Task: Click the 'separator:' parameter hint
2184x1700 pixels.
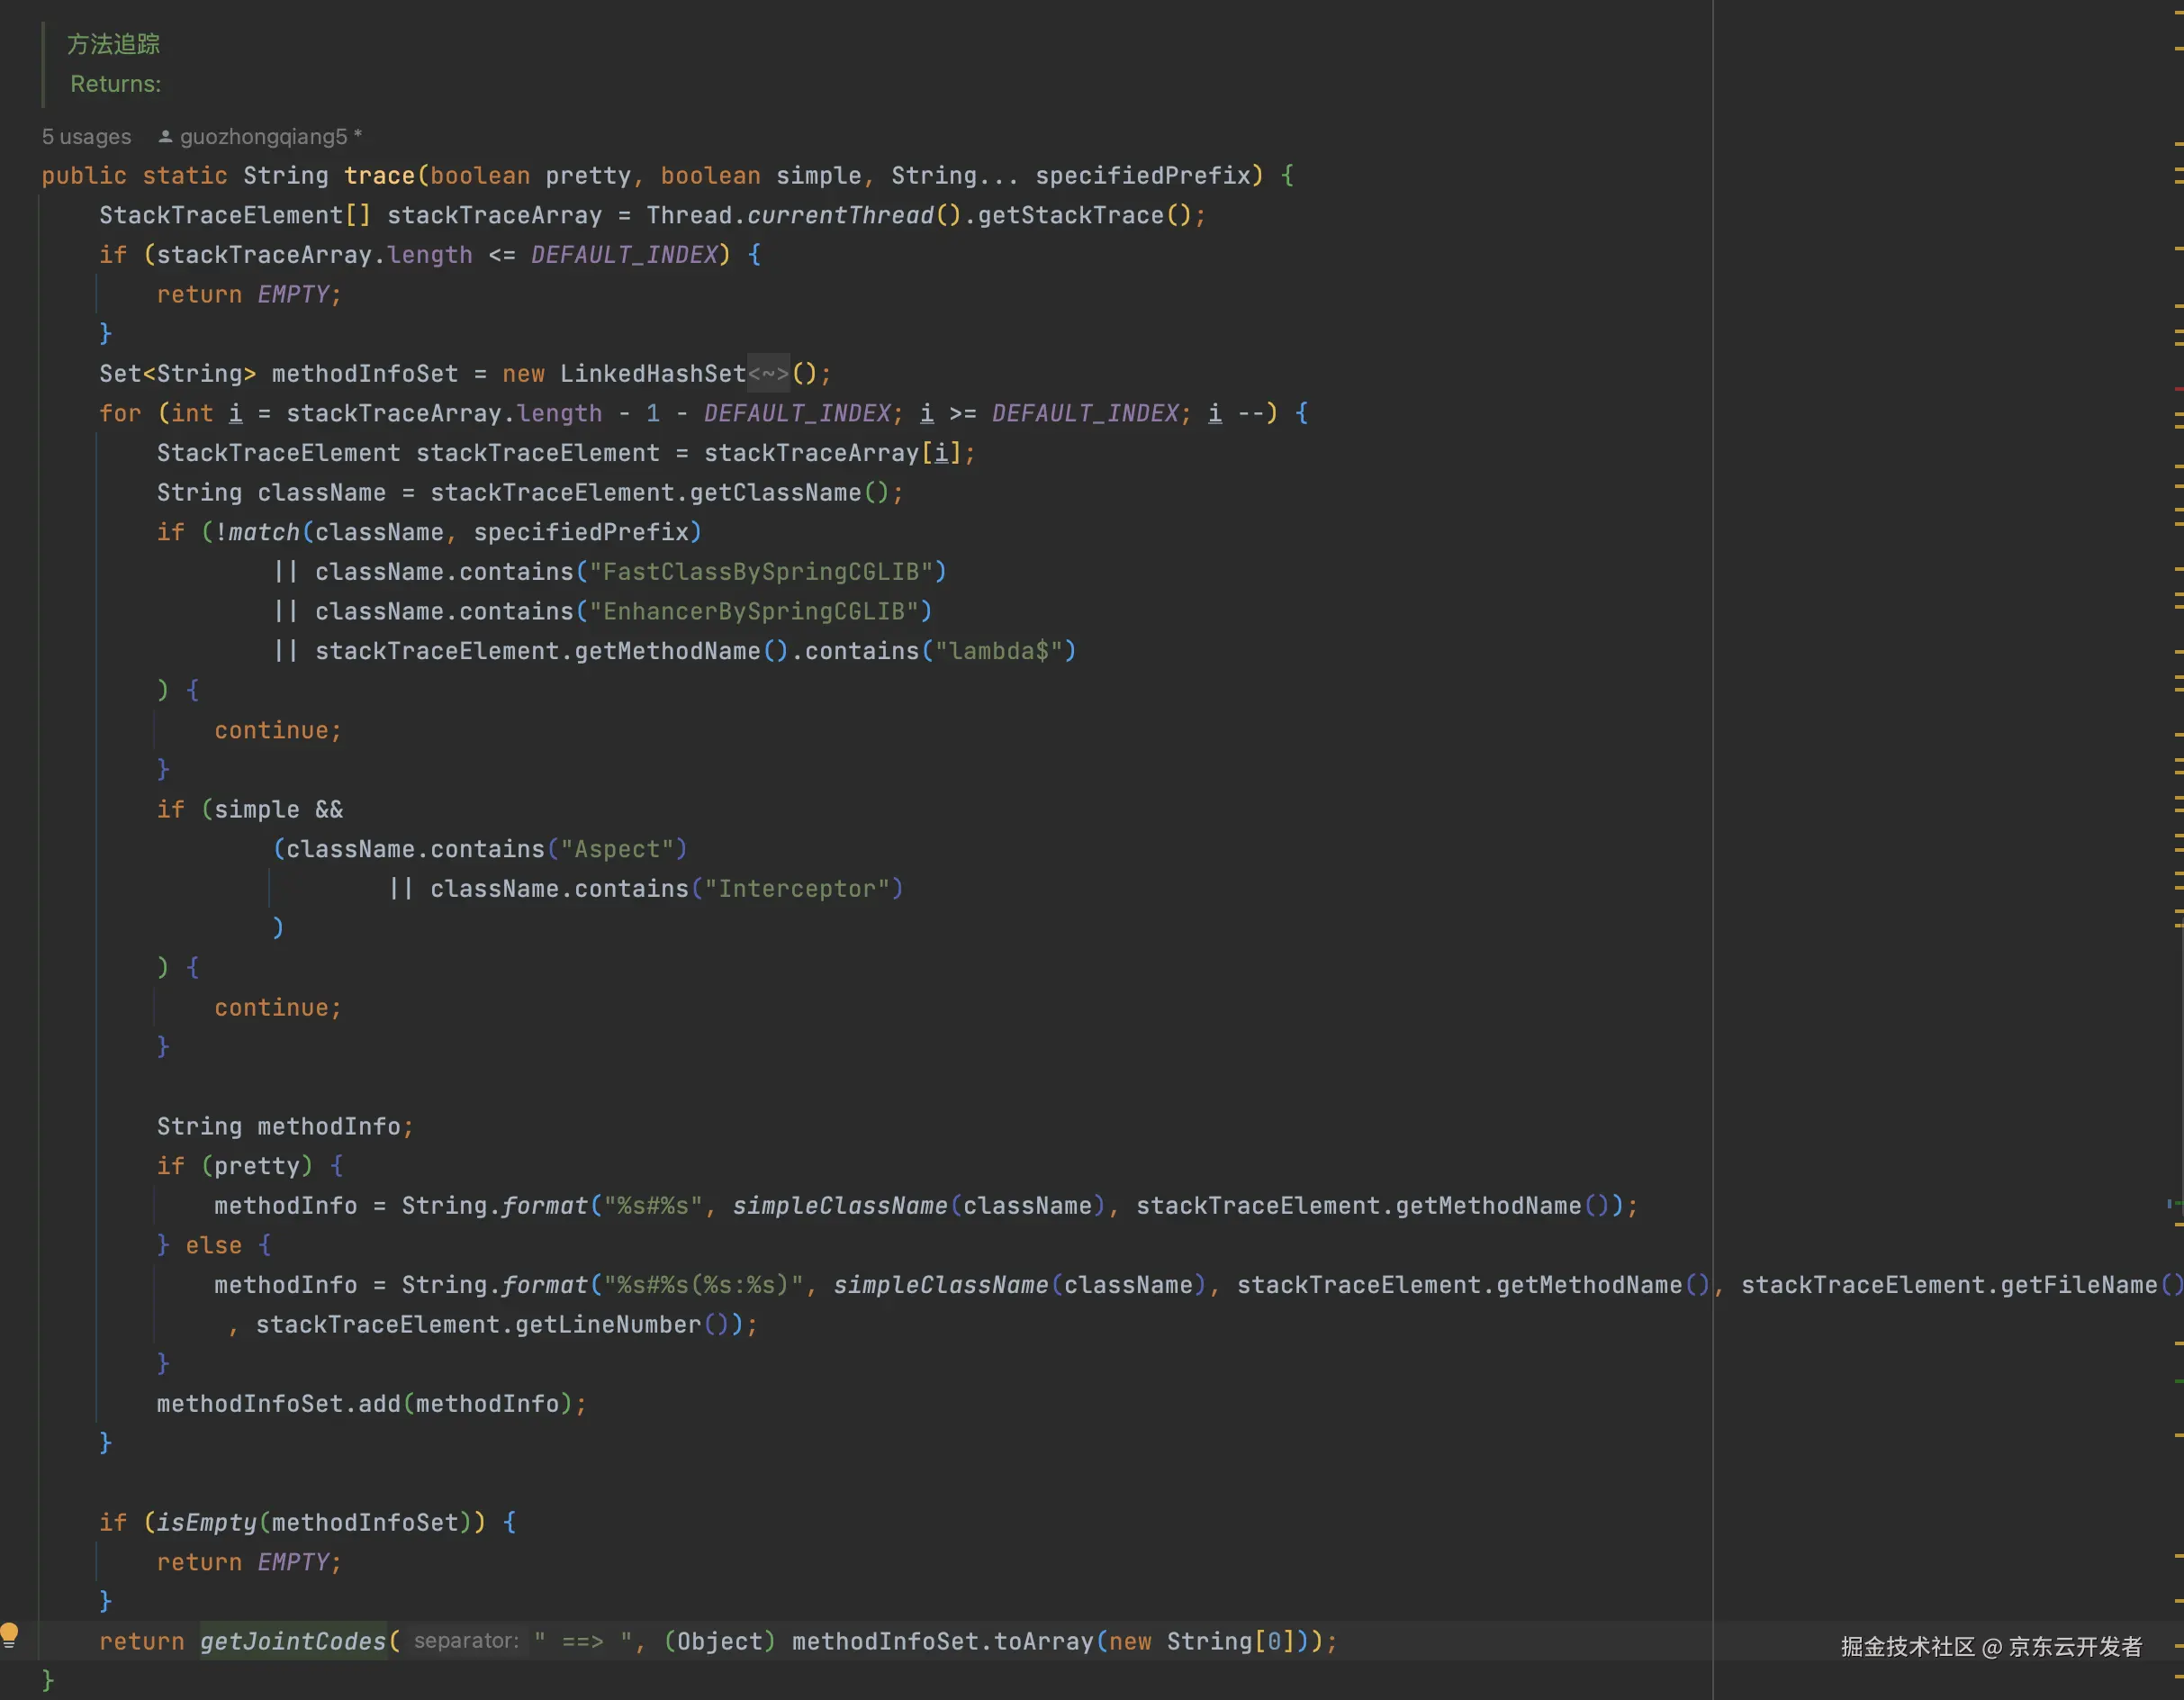Action: click(466, 1641)
